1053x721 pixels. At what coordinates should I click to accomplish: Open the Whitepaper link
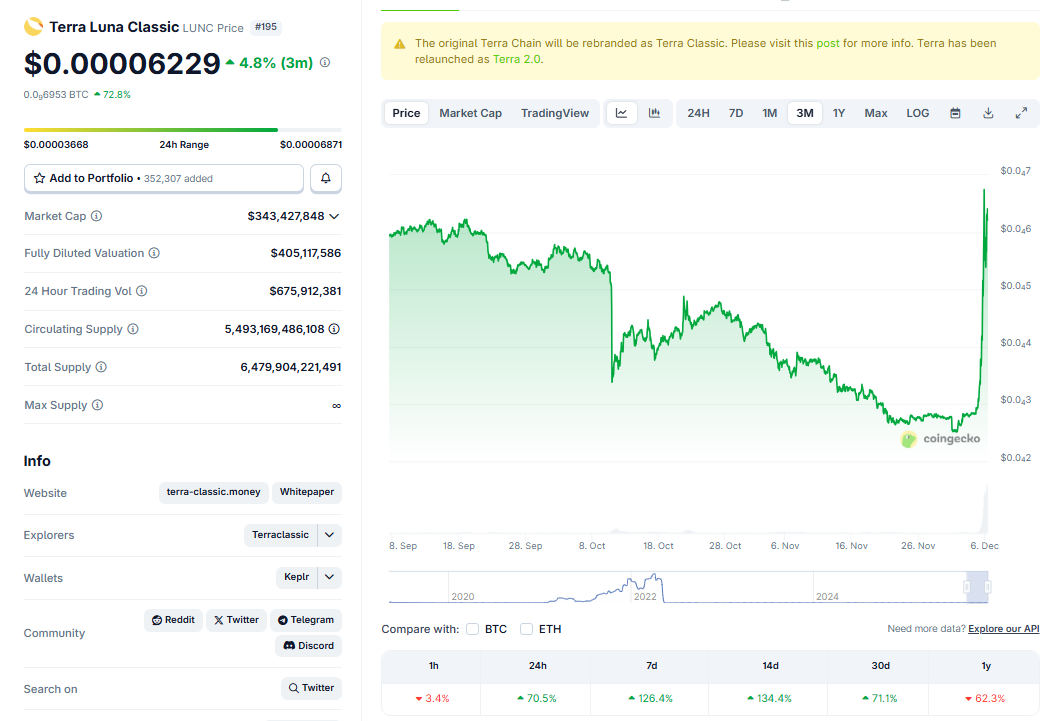(306, 492)
